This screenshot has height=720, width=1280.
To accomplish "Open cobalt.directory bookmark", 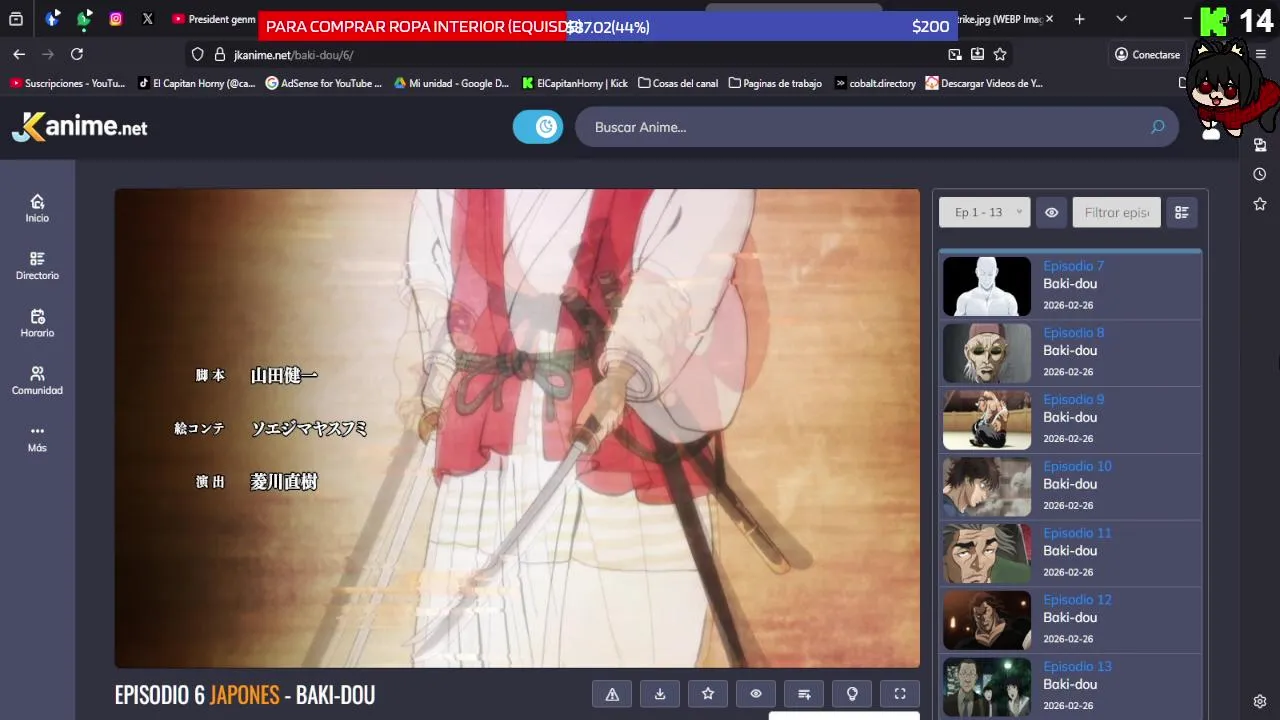I will click(x=875, y=83).
